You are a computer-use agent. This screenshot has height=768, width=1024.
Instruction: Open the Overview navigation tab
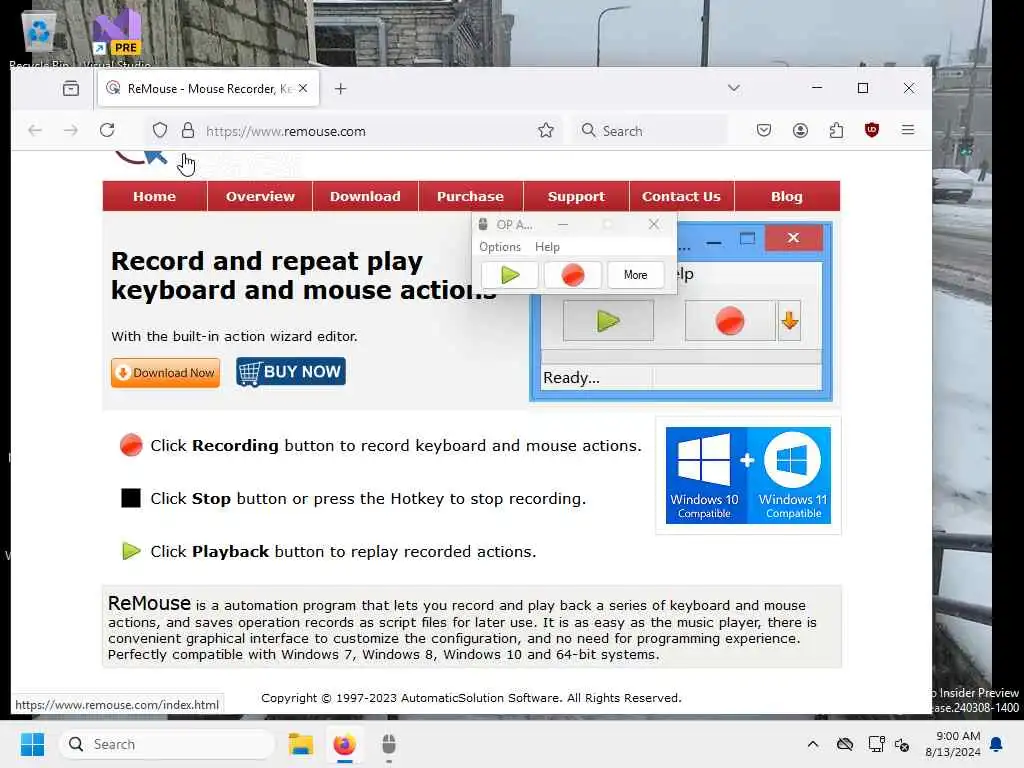[x=260, y=197]
